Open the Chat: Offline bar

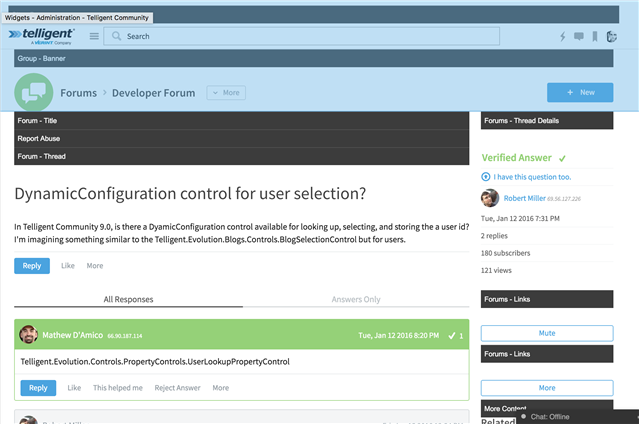click(577, 417)
